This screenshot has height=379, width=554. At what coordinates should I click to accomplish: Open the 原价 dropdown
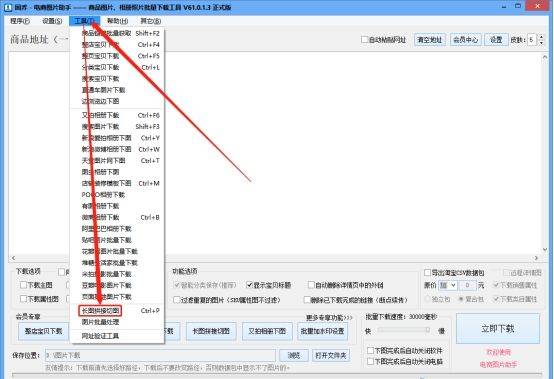click(x=448, y=285)
